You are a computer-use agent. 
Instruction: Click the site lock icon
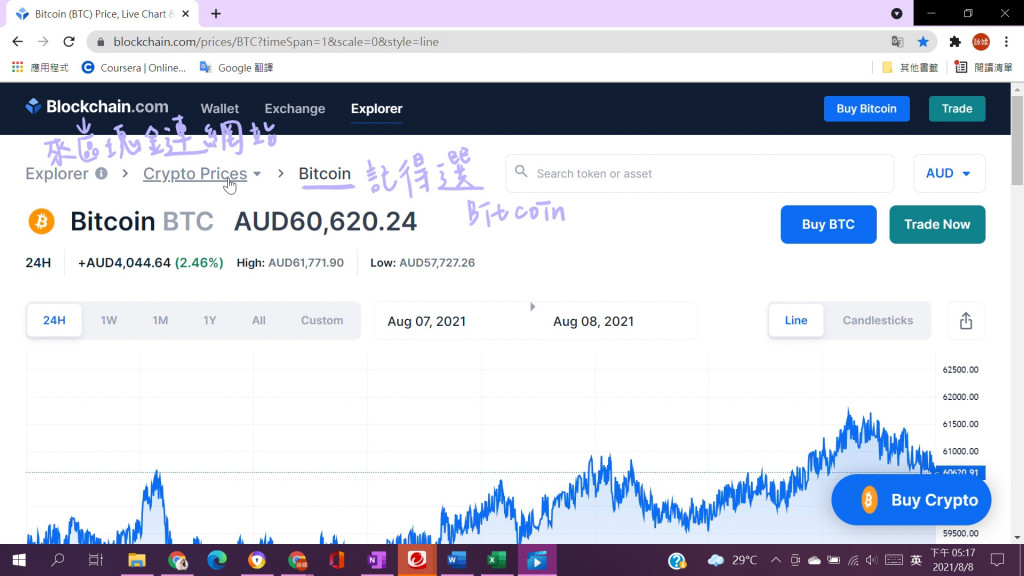[x=100, y=42]
